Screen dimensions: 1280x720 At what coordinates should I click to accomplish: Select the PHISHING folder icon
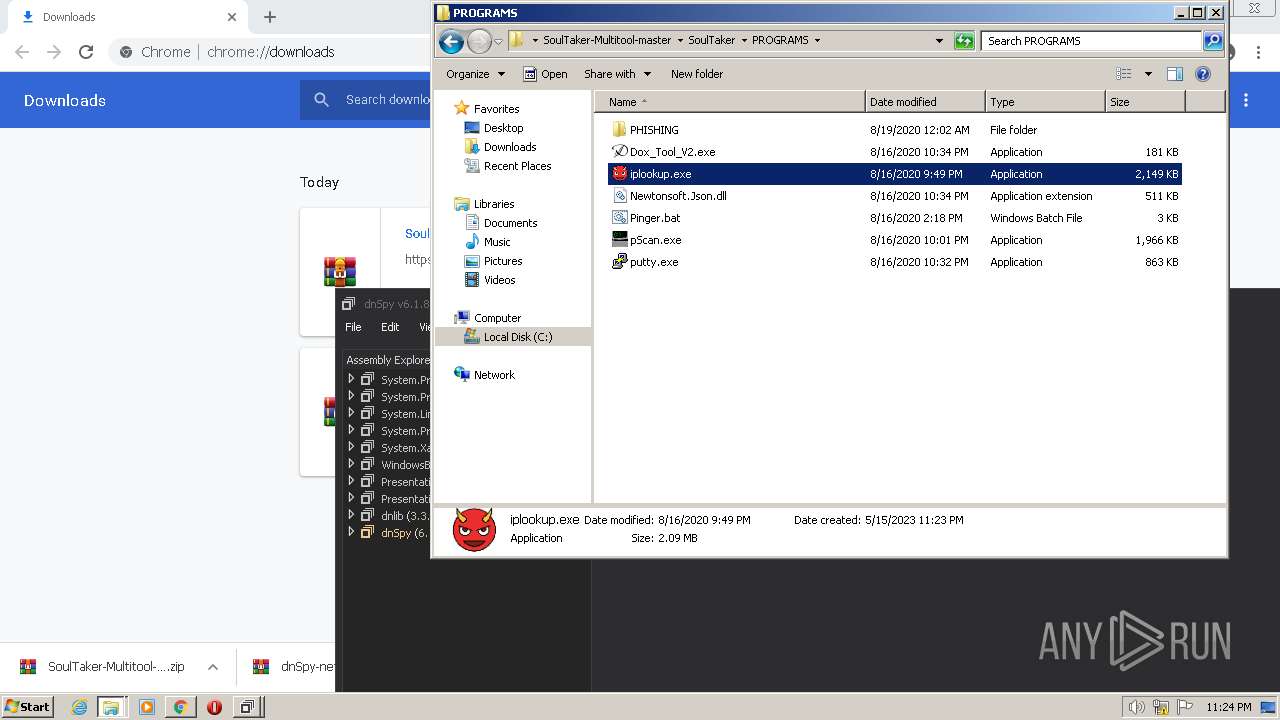click(619, 130)
